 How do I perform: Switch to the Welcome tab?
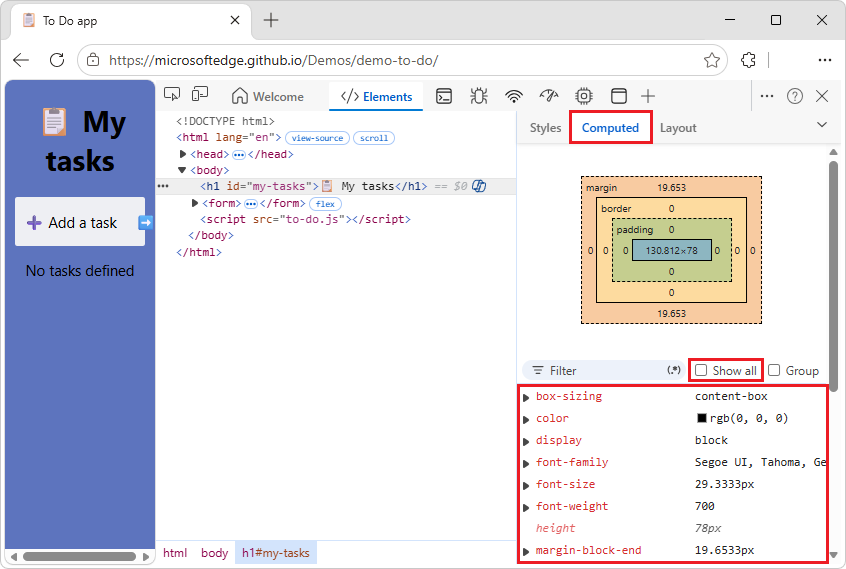[268, 97]
